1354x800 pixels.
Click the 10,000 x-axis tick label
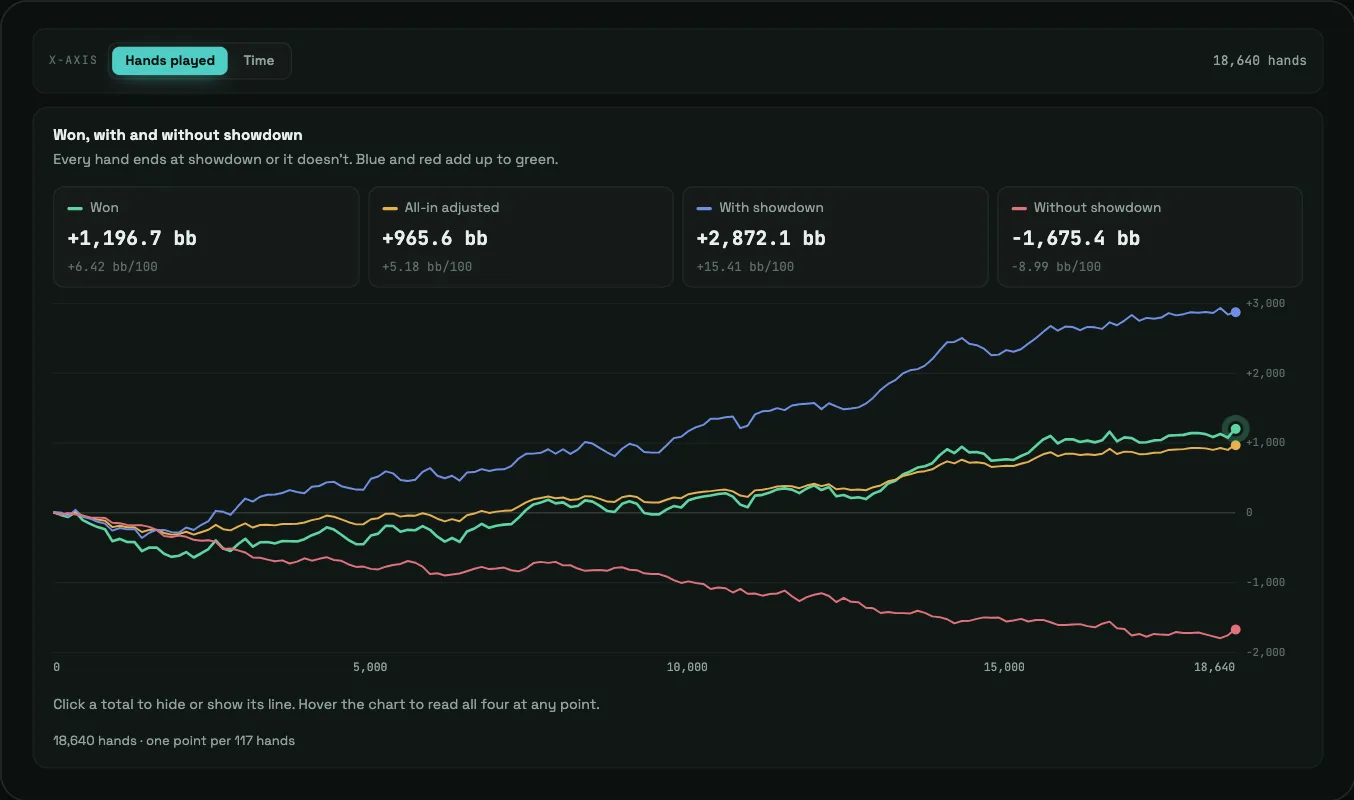pos(687,667)
